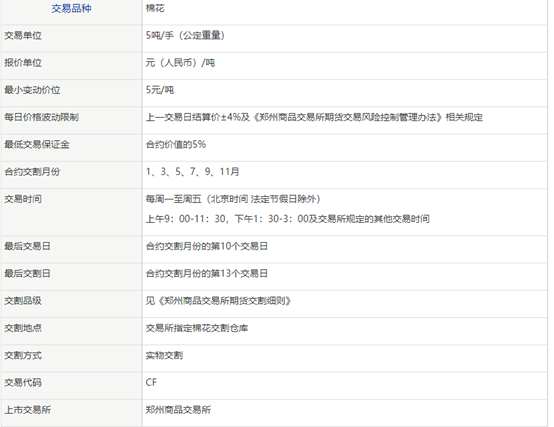
Task: Click the 最小变动价位 label
Action: click(32, 90)
